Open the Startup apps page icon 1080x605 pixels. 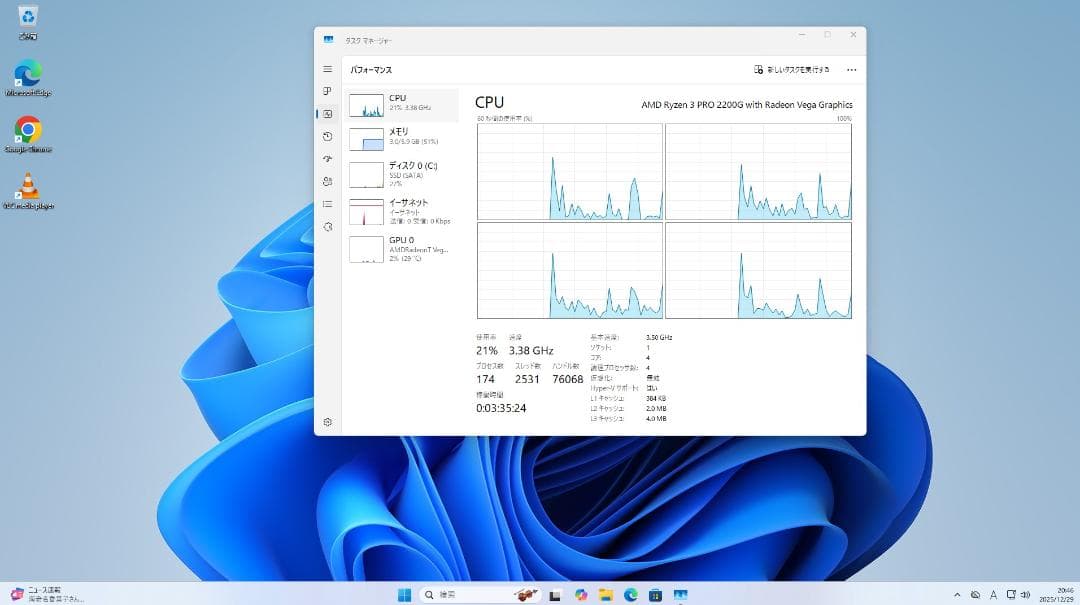(x=327, y=158)
